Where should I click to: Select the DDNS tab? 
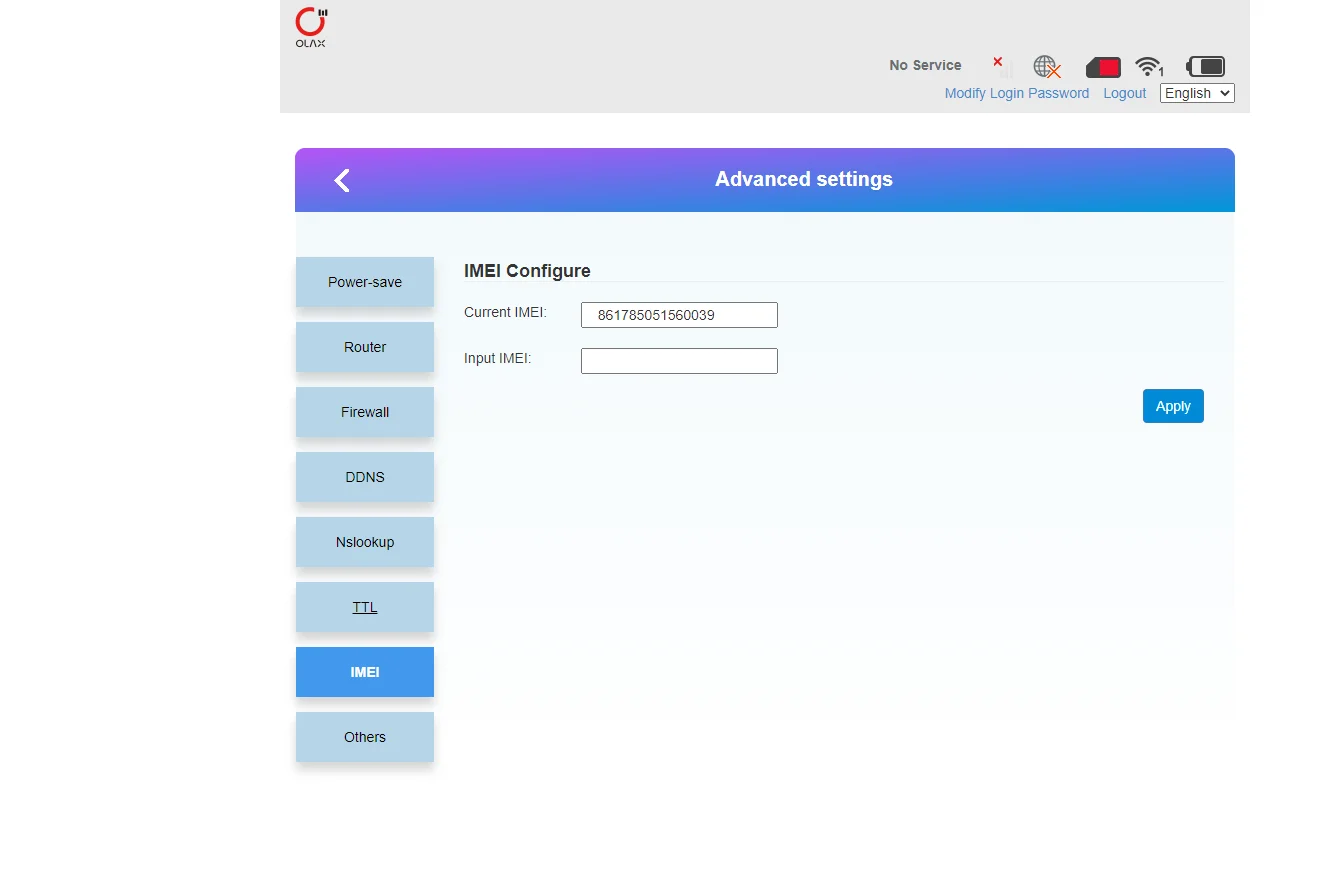365,477
